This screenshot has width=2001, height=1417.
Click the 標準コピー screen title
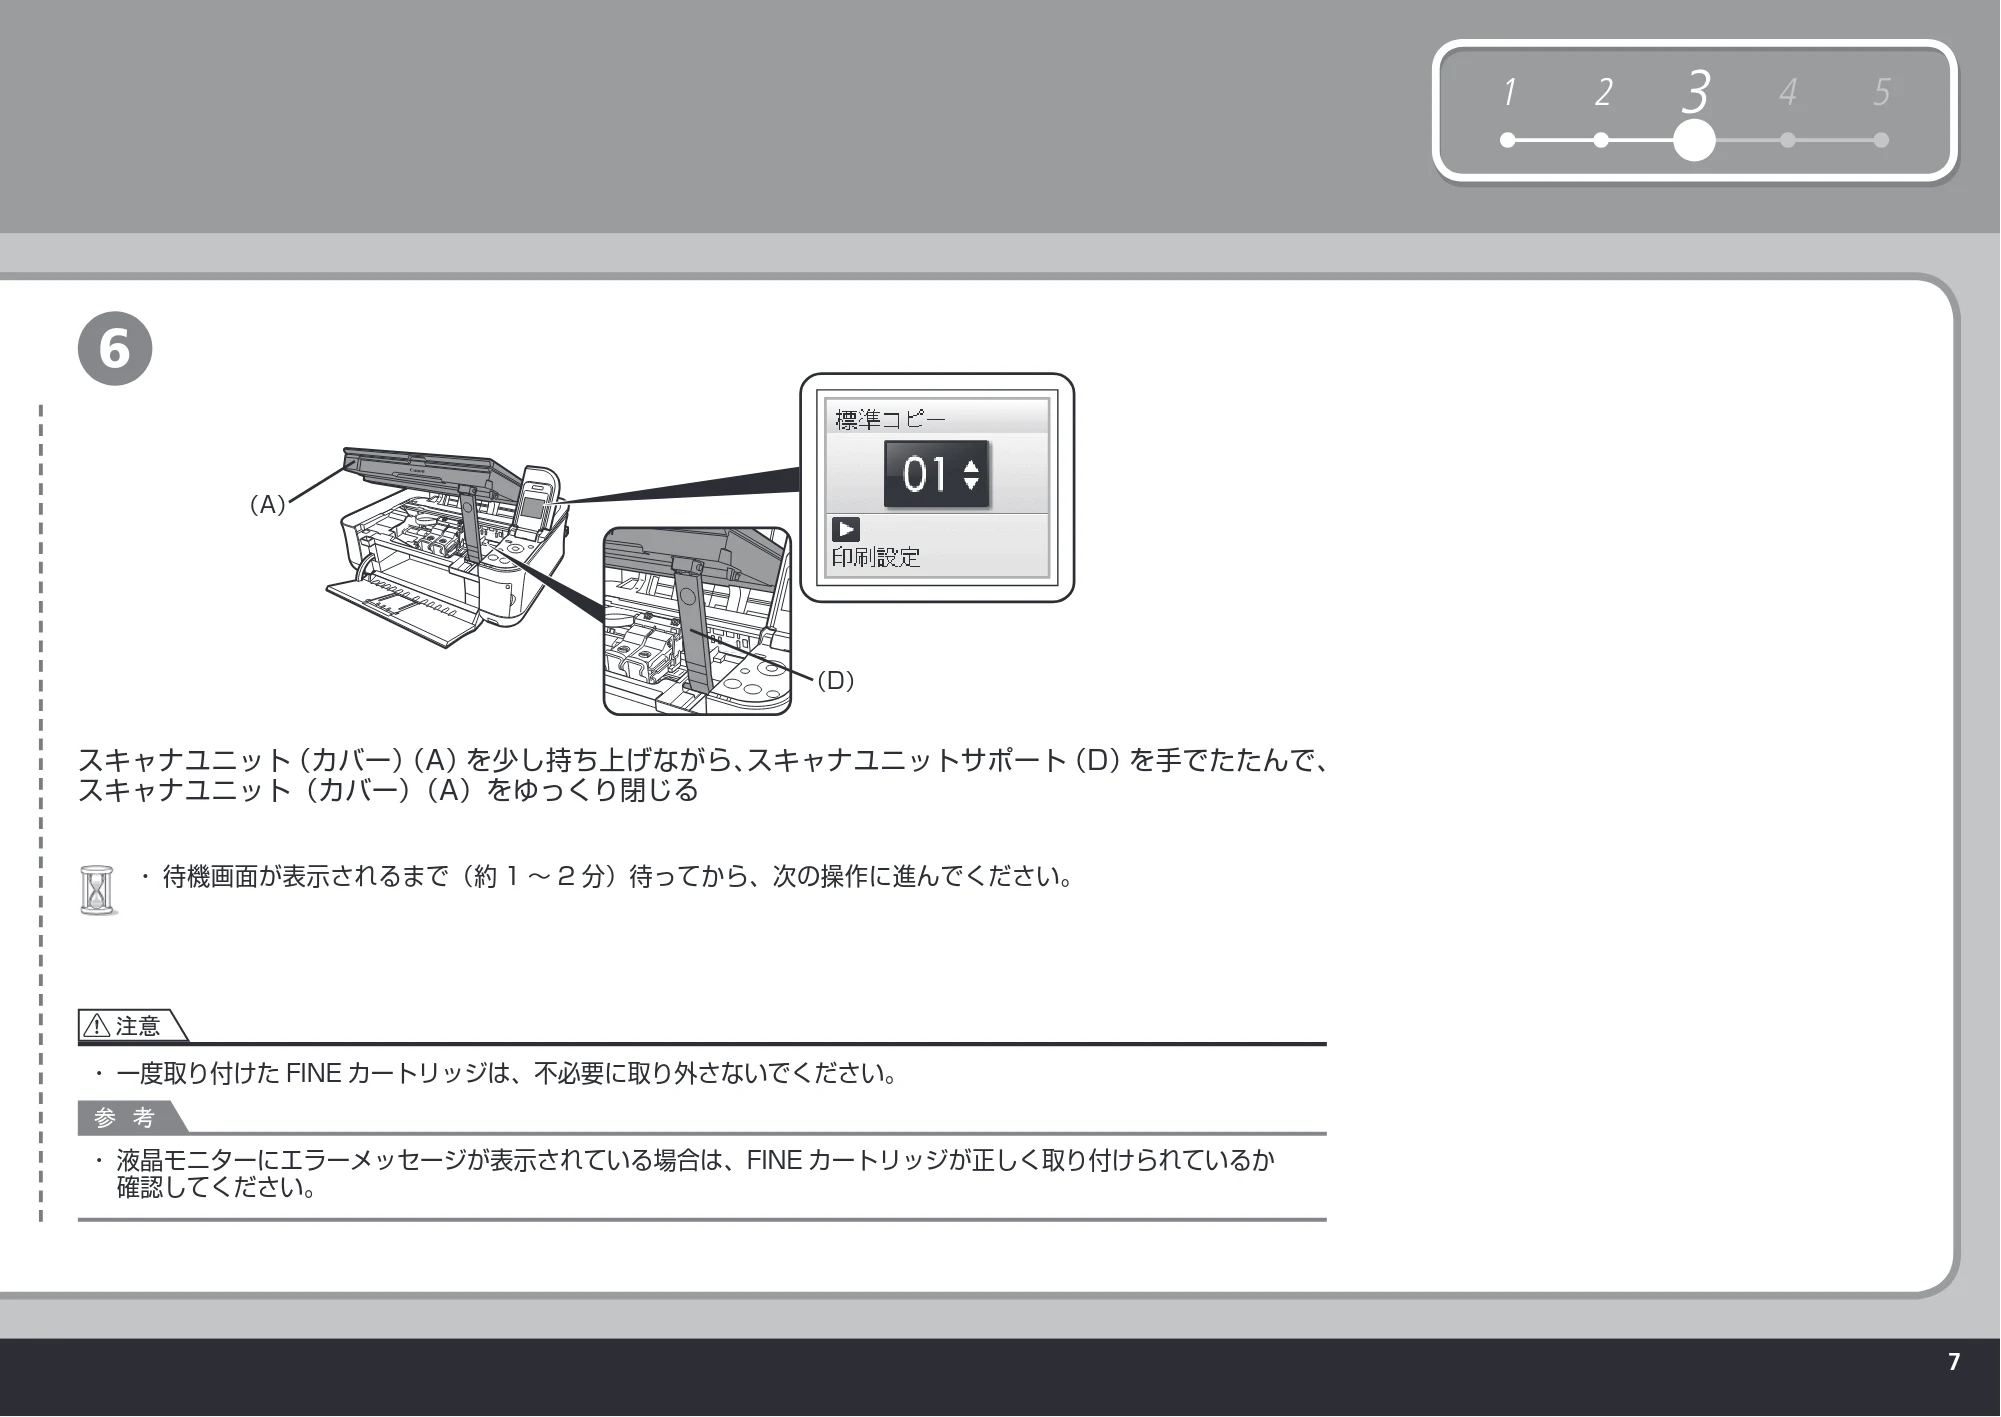tap(890, 420)
